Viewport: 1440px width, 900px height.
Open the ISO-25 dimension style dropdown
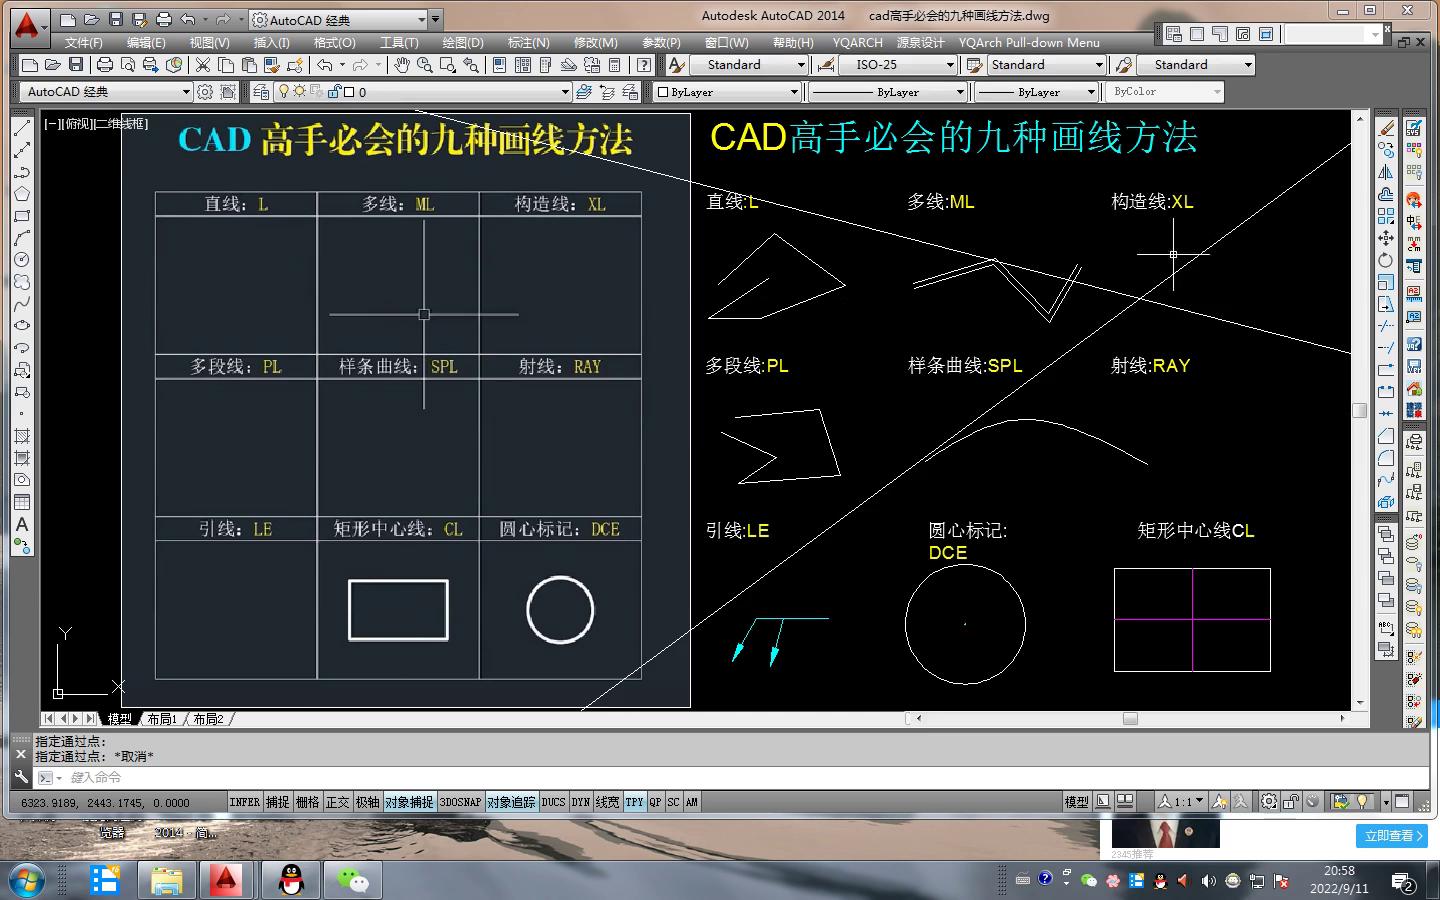click(x=949, y=65)
